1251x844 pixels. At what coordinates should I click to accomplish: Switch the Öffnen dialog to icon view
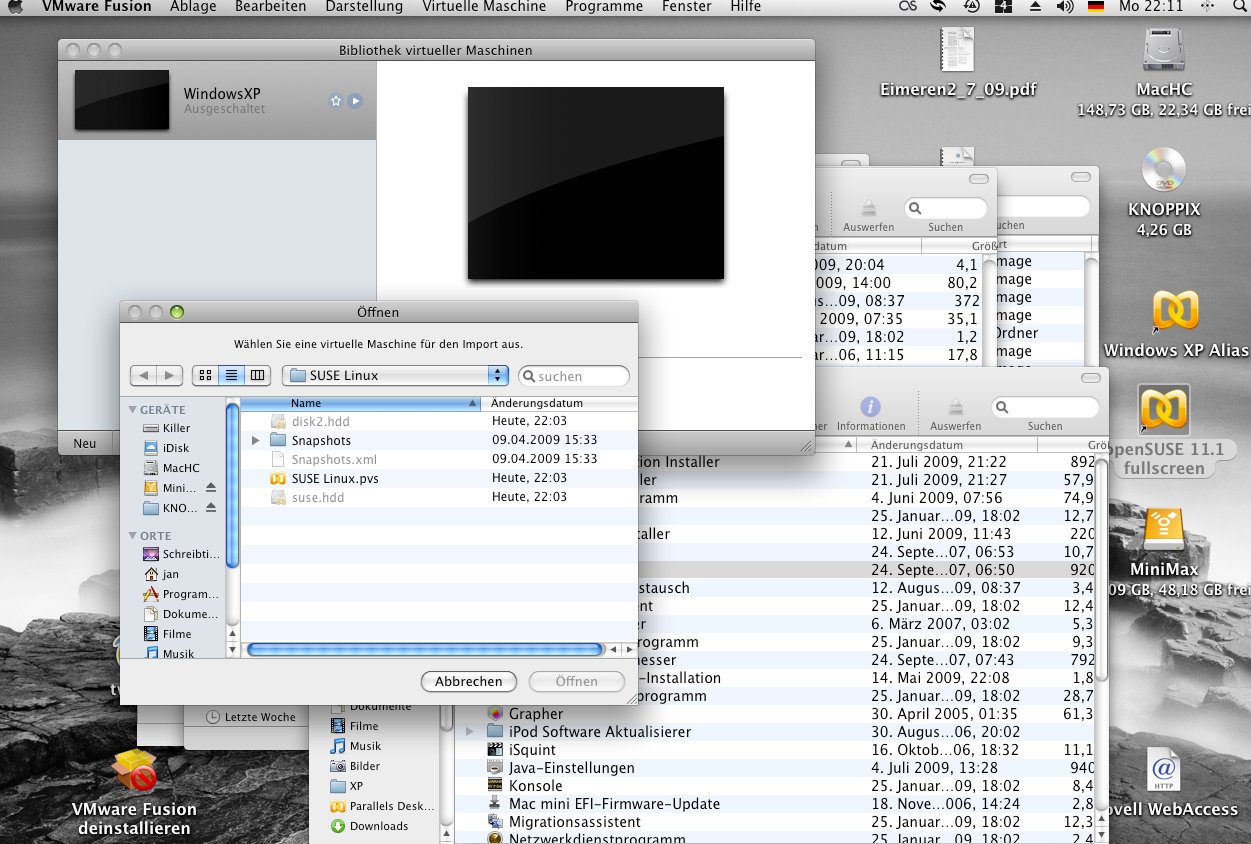[205, 375]
